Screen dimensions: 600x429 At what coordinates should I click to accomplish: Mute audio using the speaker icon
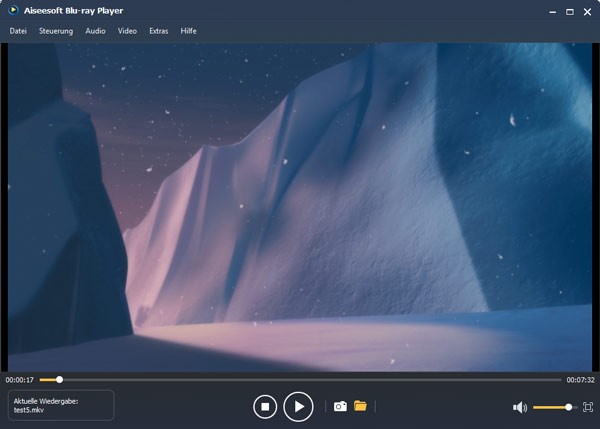coord(519,407)
